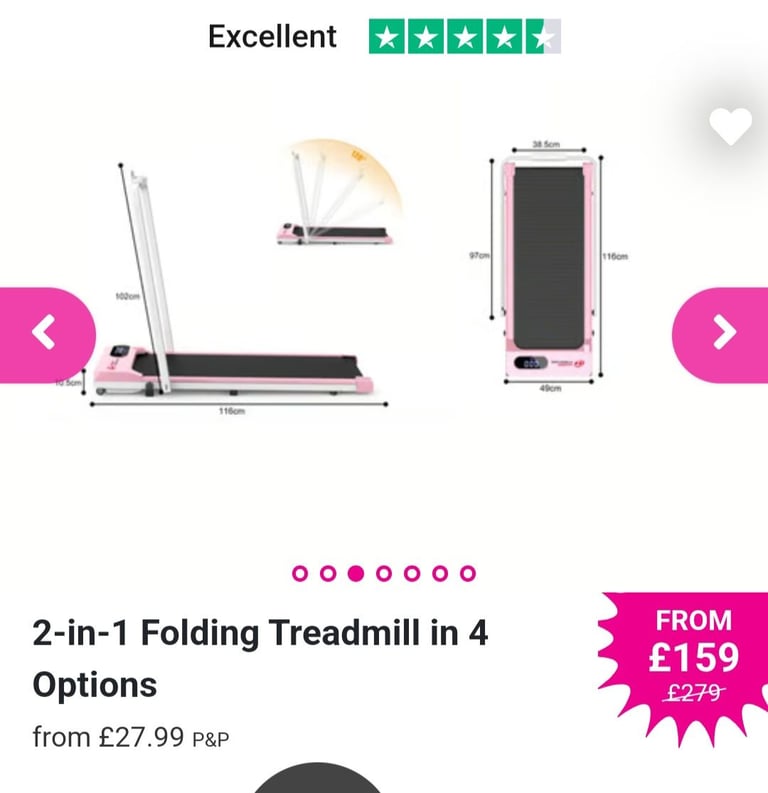Tap the dark circular button at bottom
Screen dimensions: 768x793
pyautogui.click(x=317, y=778)
